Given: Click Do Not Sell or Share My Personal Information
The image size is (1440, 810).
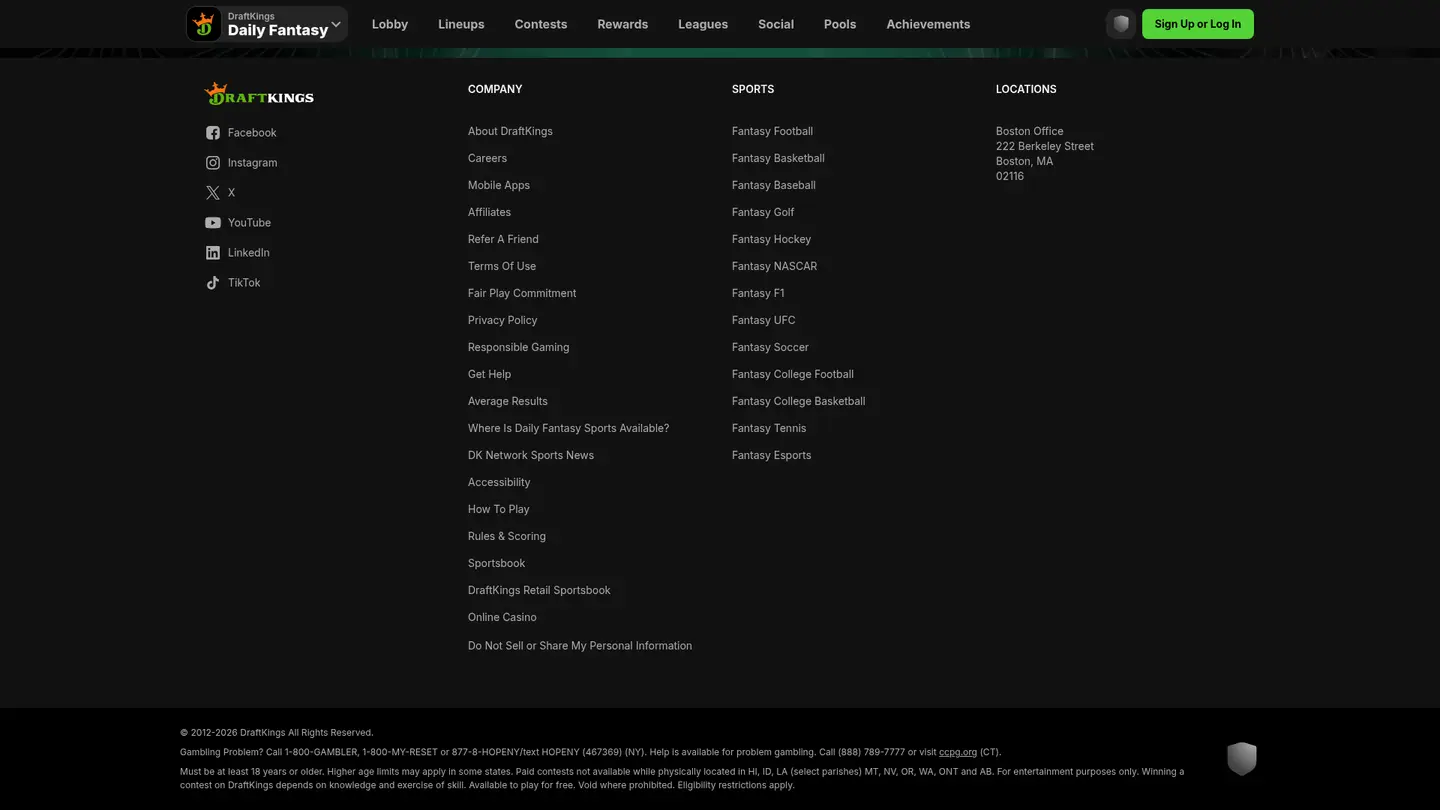Looking at the screenshot, I should [580, 646].
